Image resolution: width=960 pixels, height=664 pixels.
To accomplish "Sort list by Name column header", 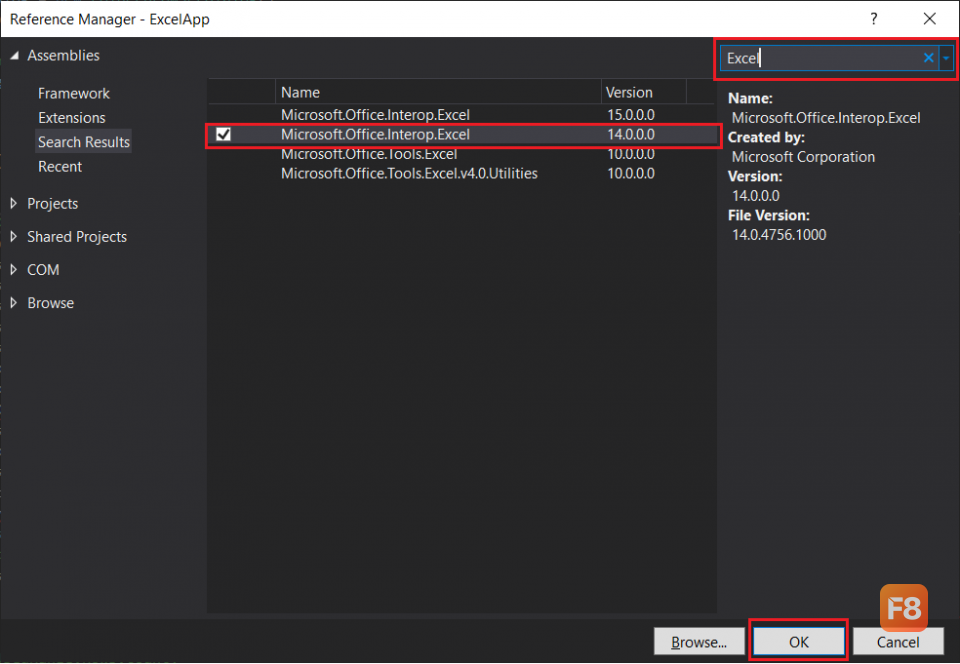I will point(438,92).
